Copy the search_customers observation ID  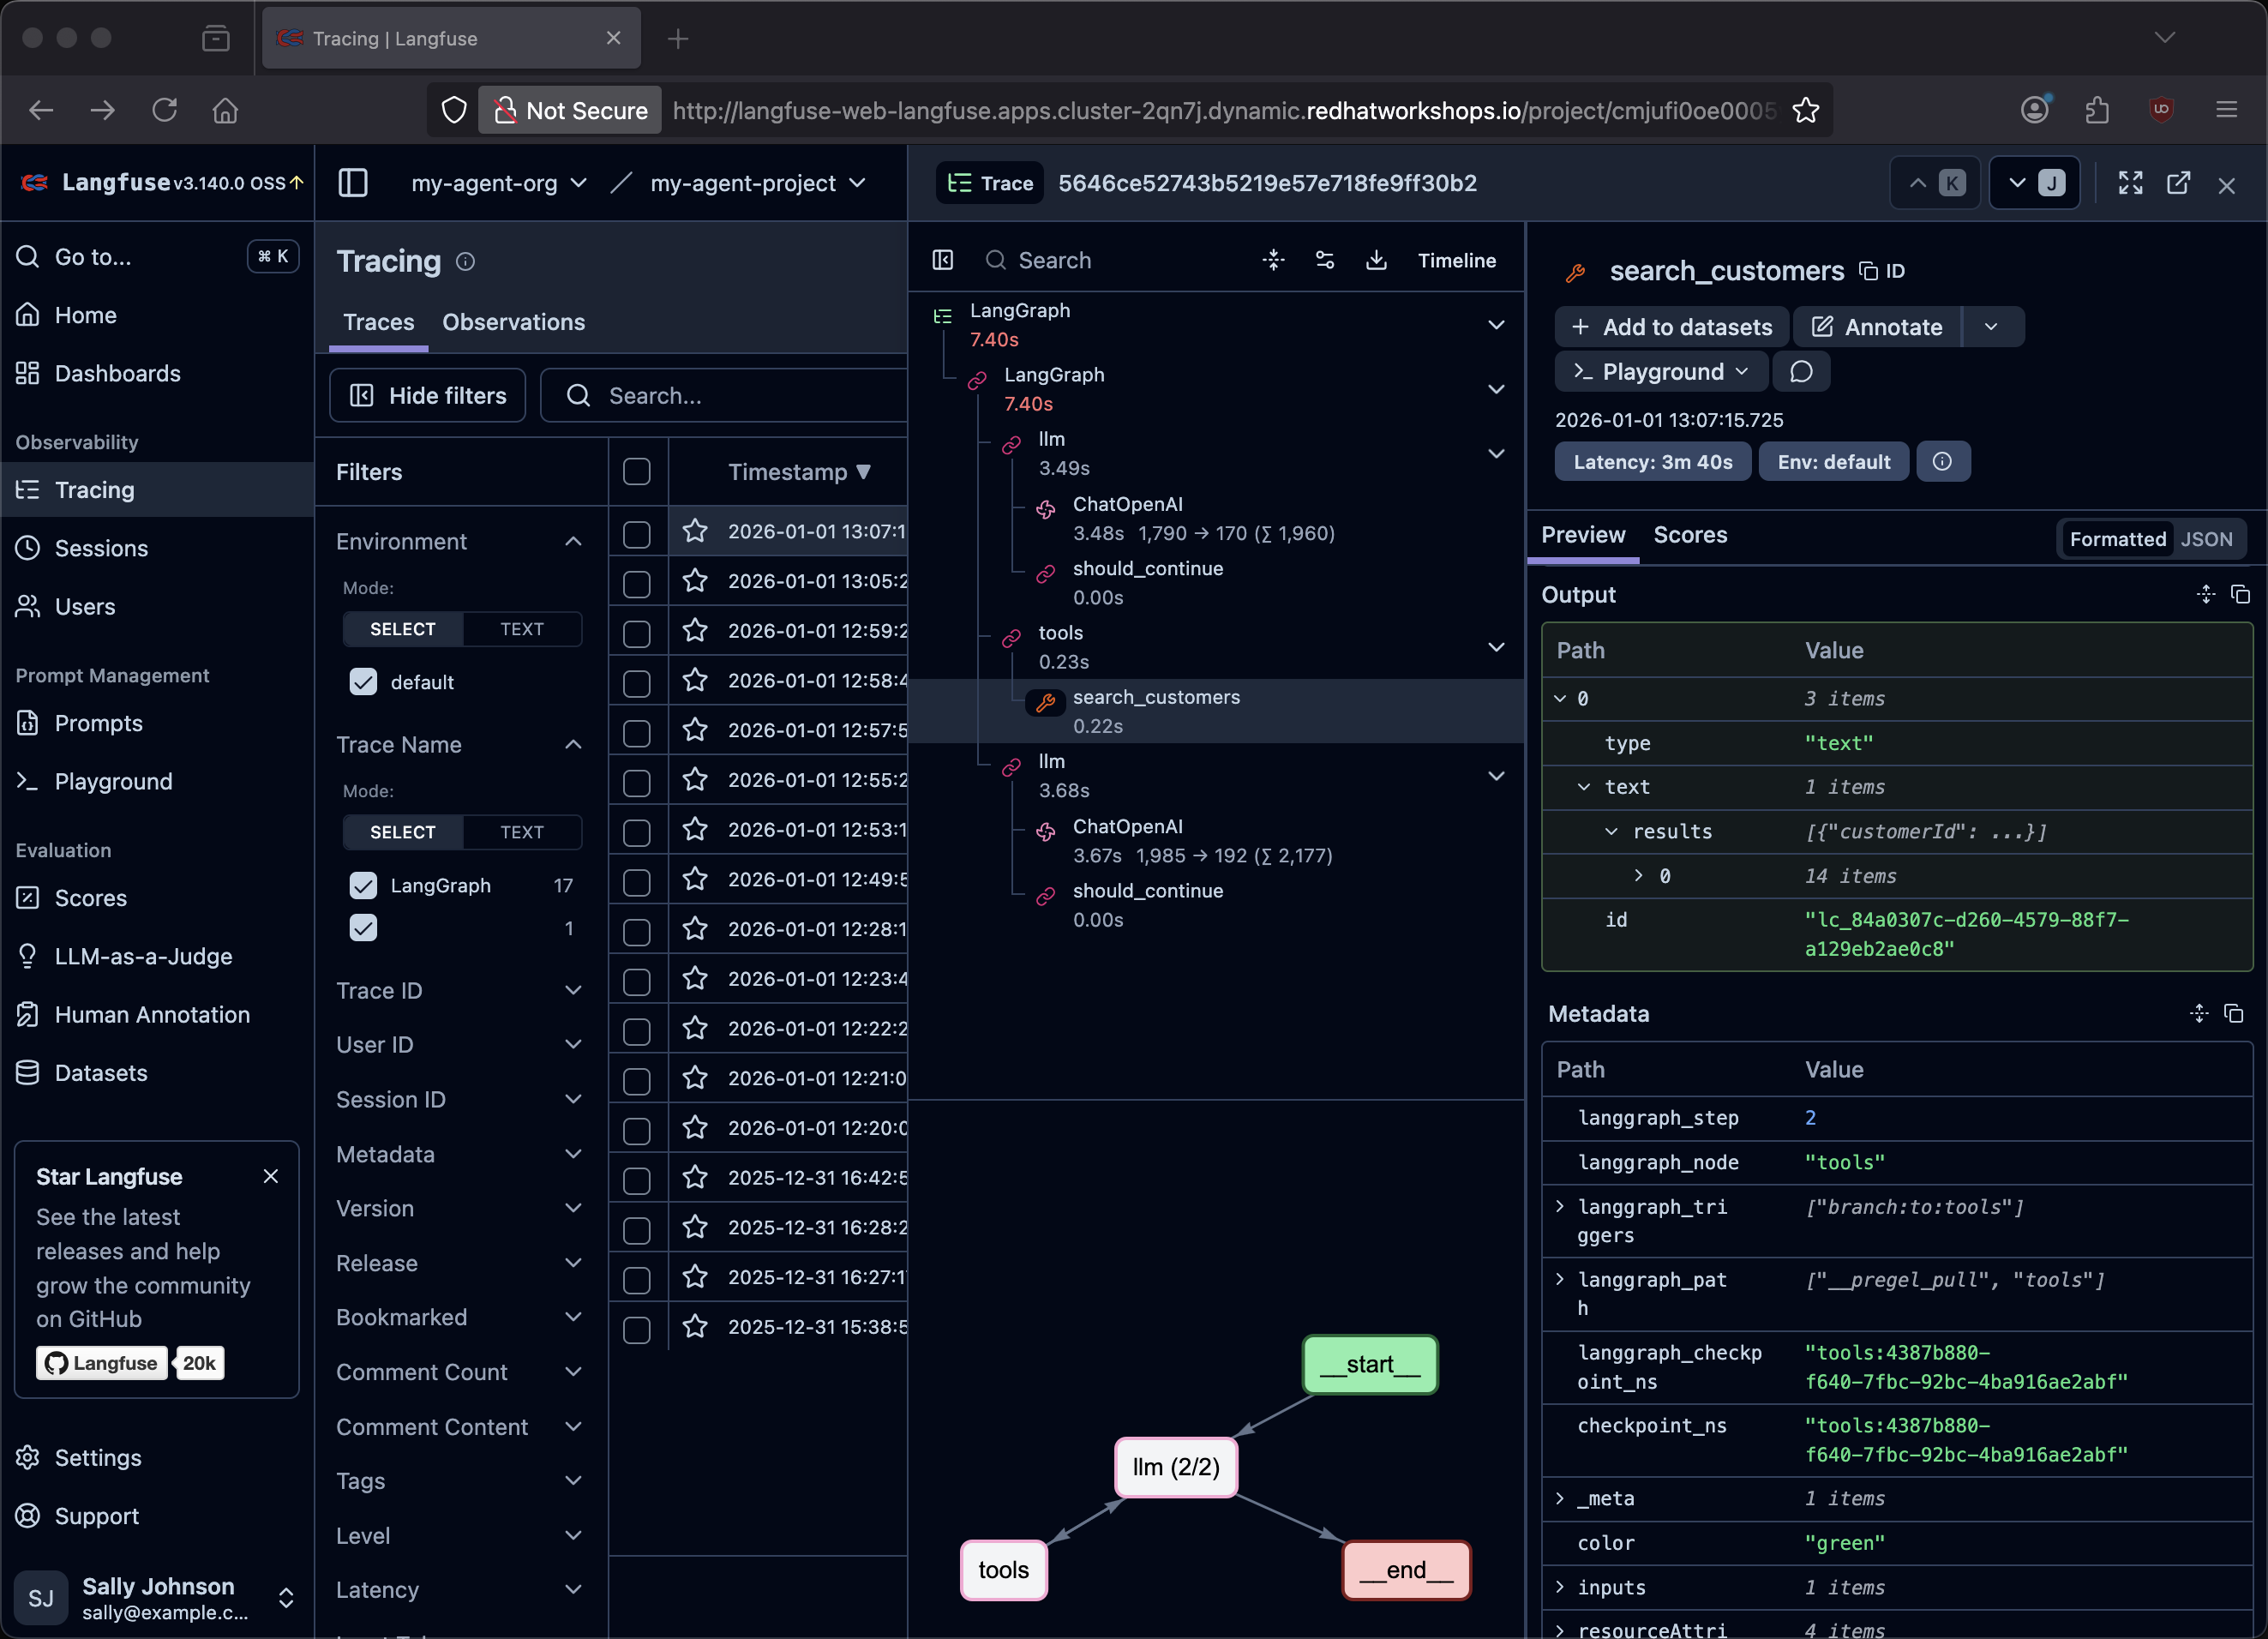pos(1881,271)
